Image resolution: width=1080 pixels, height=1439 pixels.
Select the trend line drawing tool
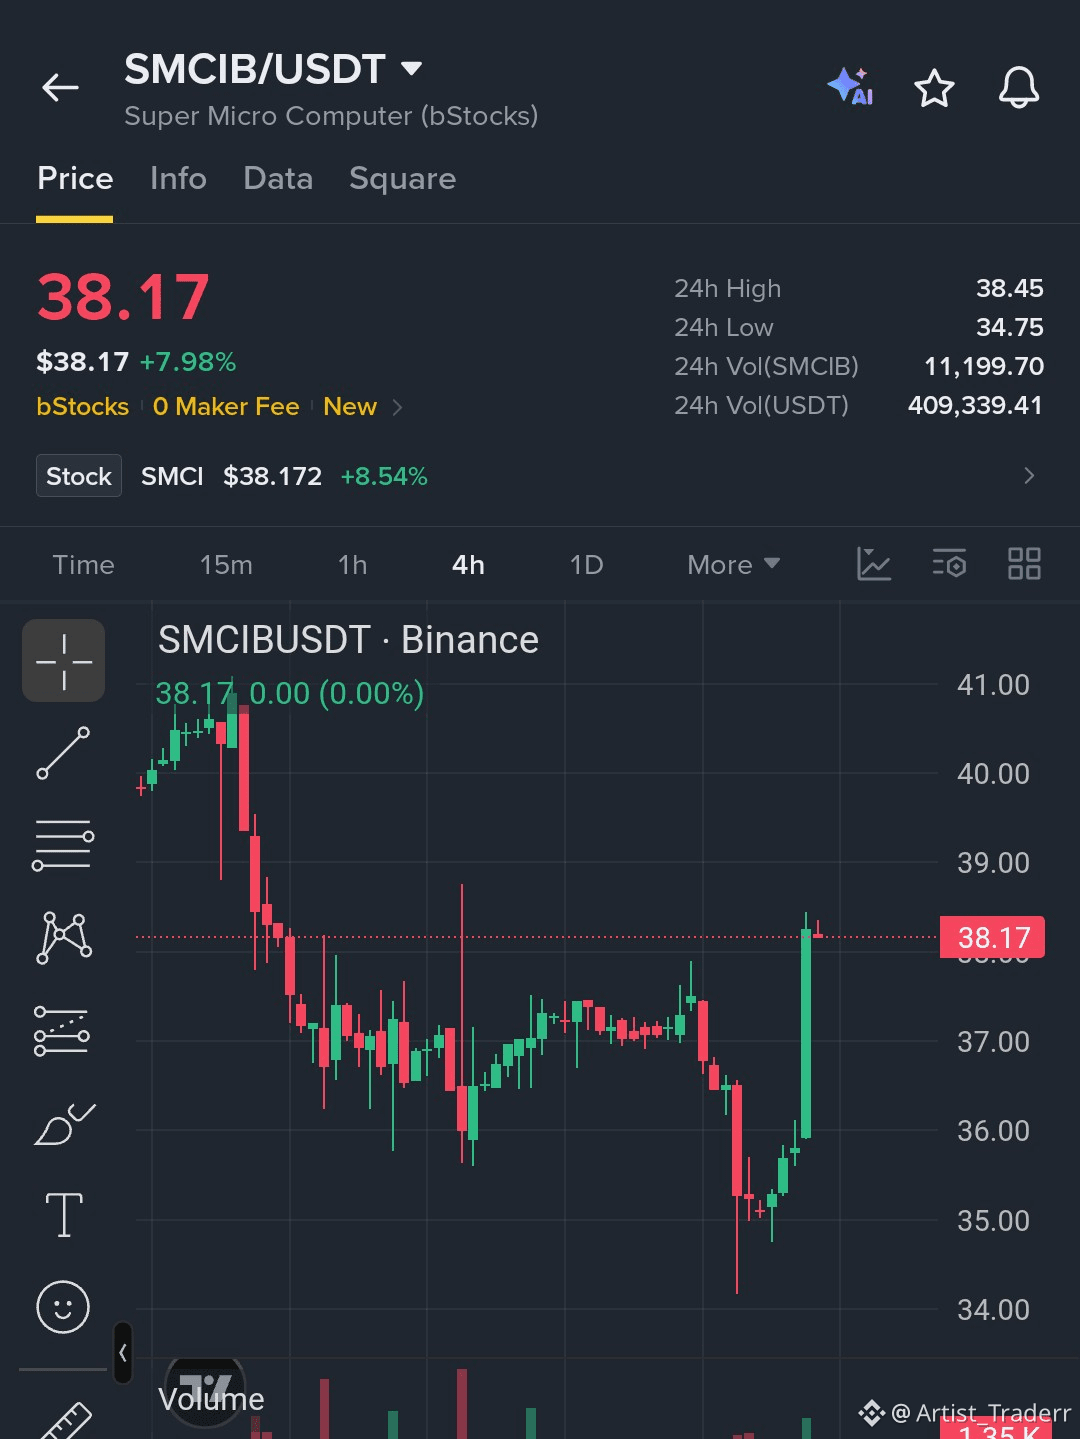pyautogui.click(x=63, y=753)
